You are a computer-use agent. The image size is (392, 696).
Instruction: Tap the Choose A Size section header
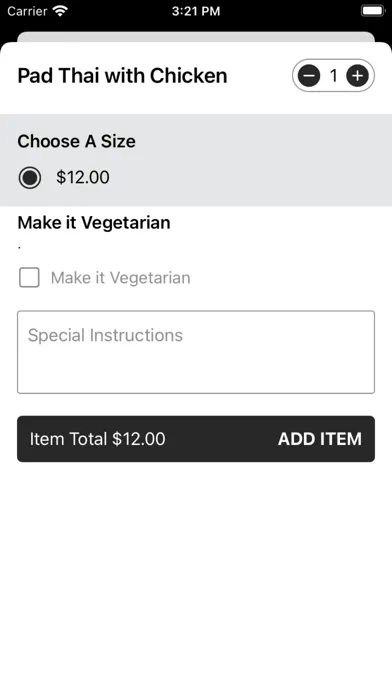[x=76, y=141]
